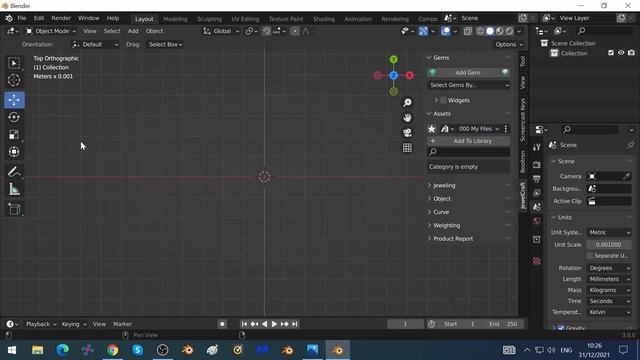Viewport: 640px width, 360px height.
Task: Open the Object Mode dropdown
Action: (51, 31)
